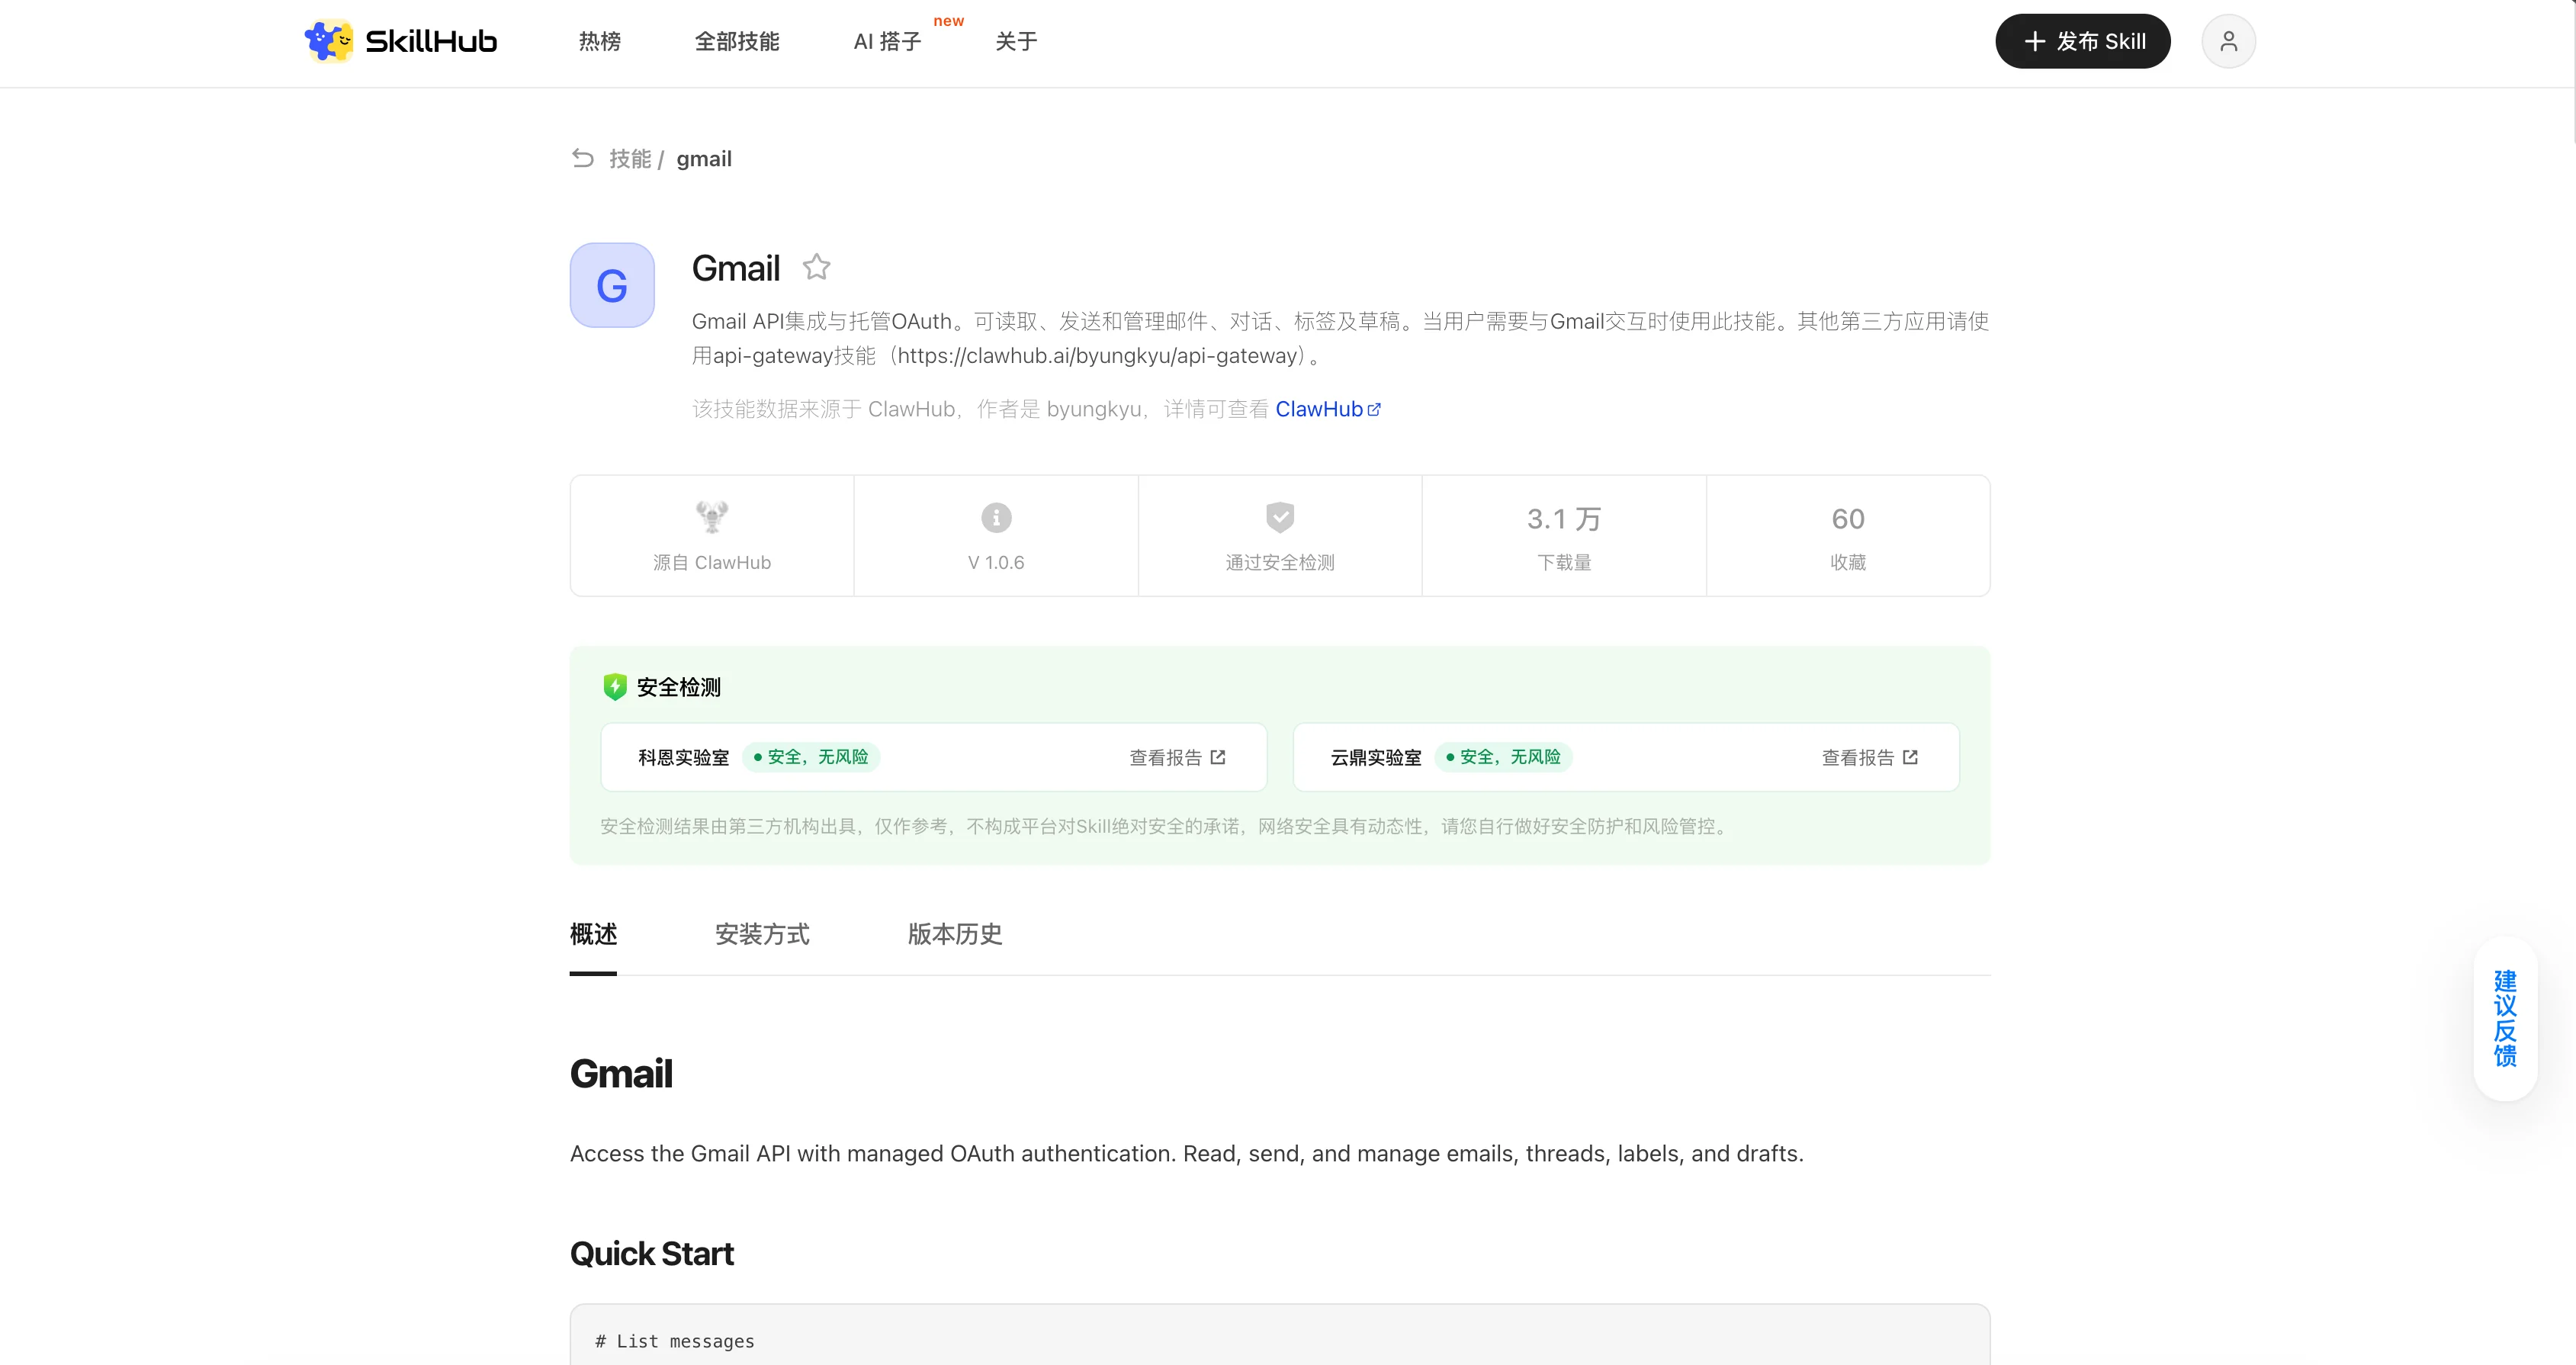The image size is (2576, 1365).
Task: Open the 热榜 nav item
Action: (x=599, y=42)
